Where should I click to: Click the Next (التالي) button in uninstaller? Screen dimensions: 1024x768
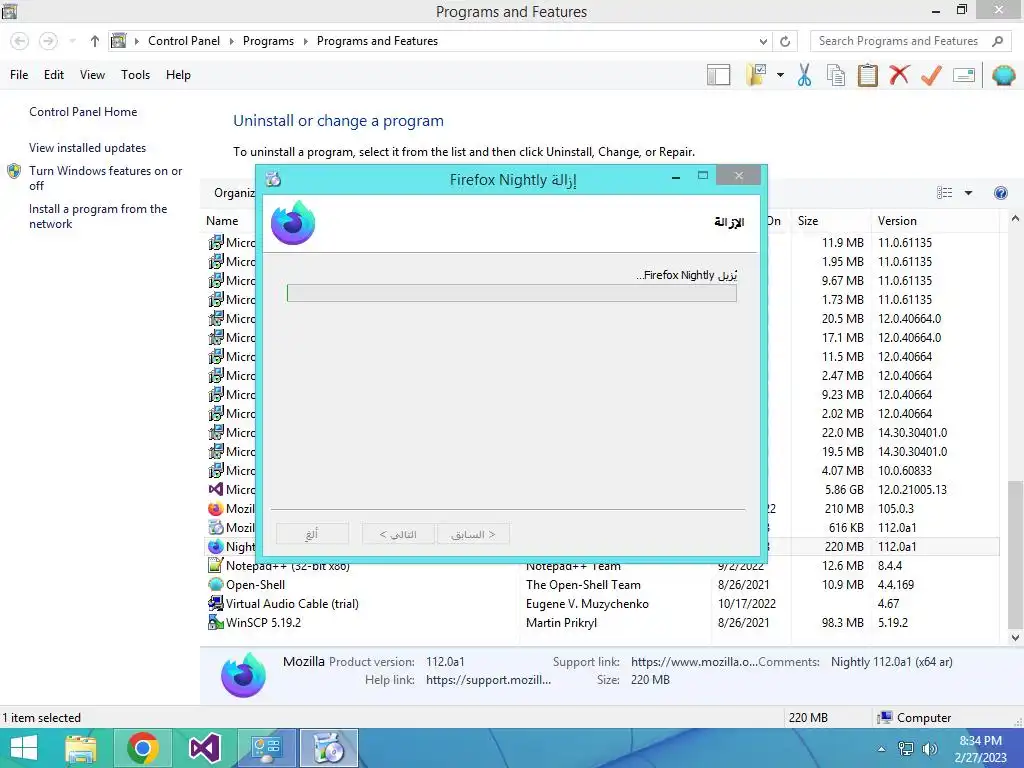pos(398,534)
